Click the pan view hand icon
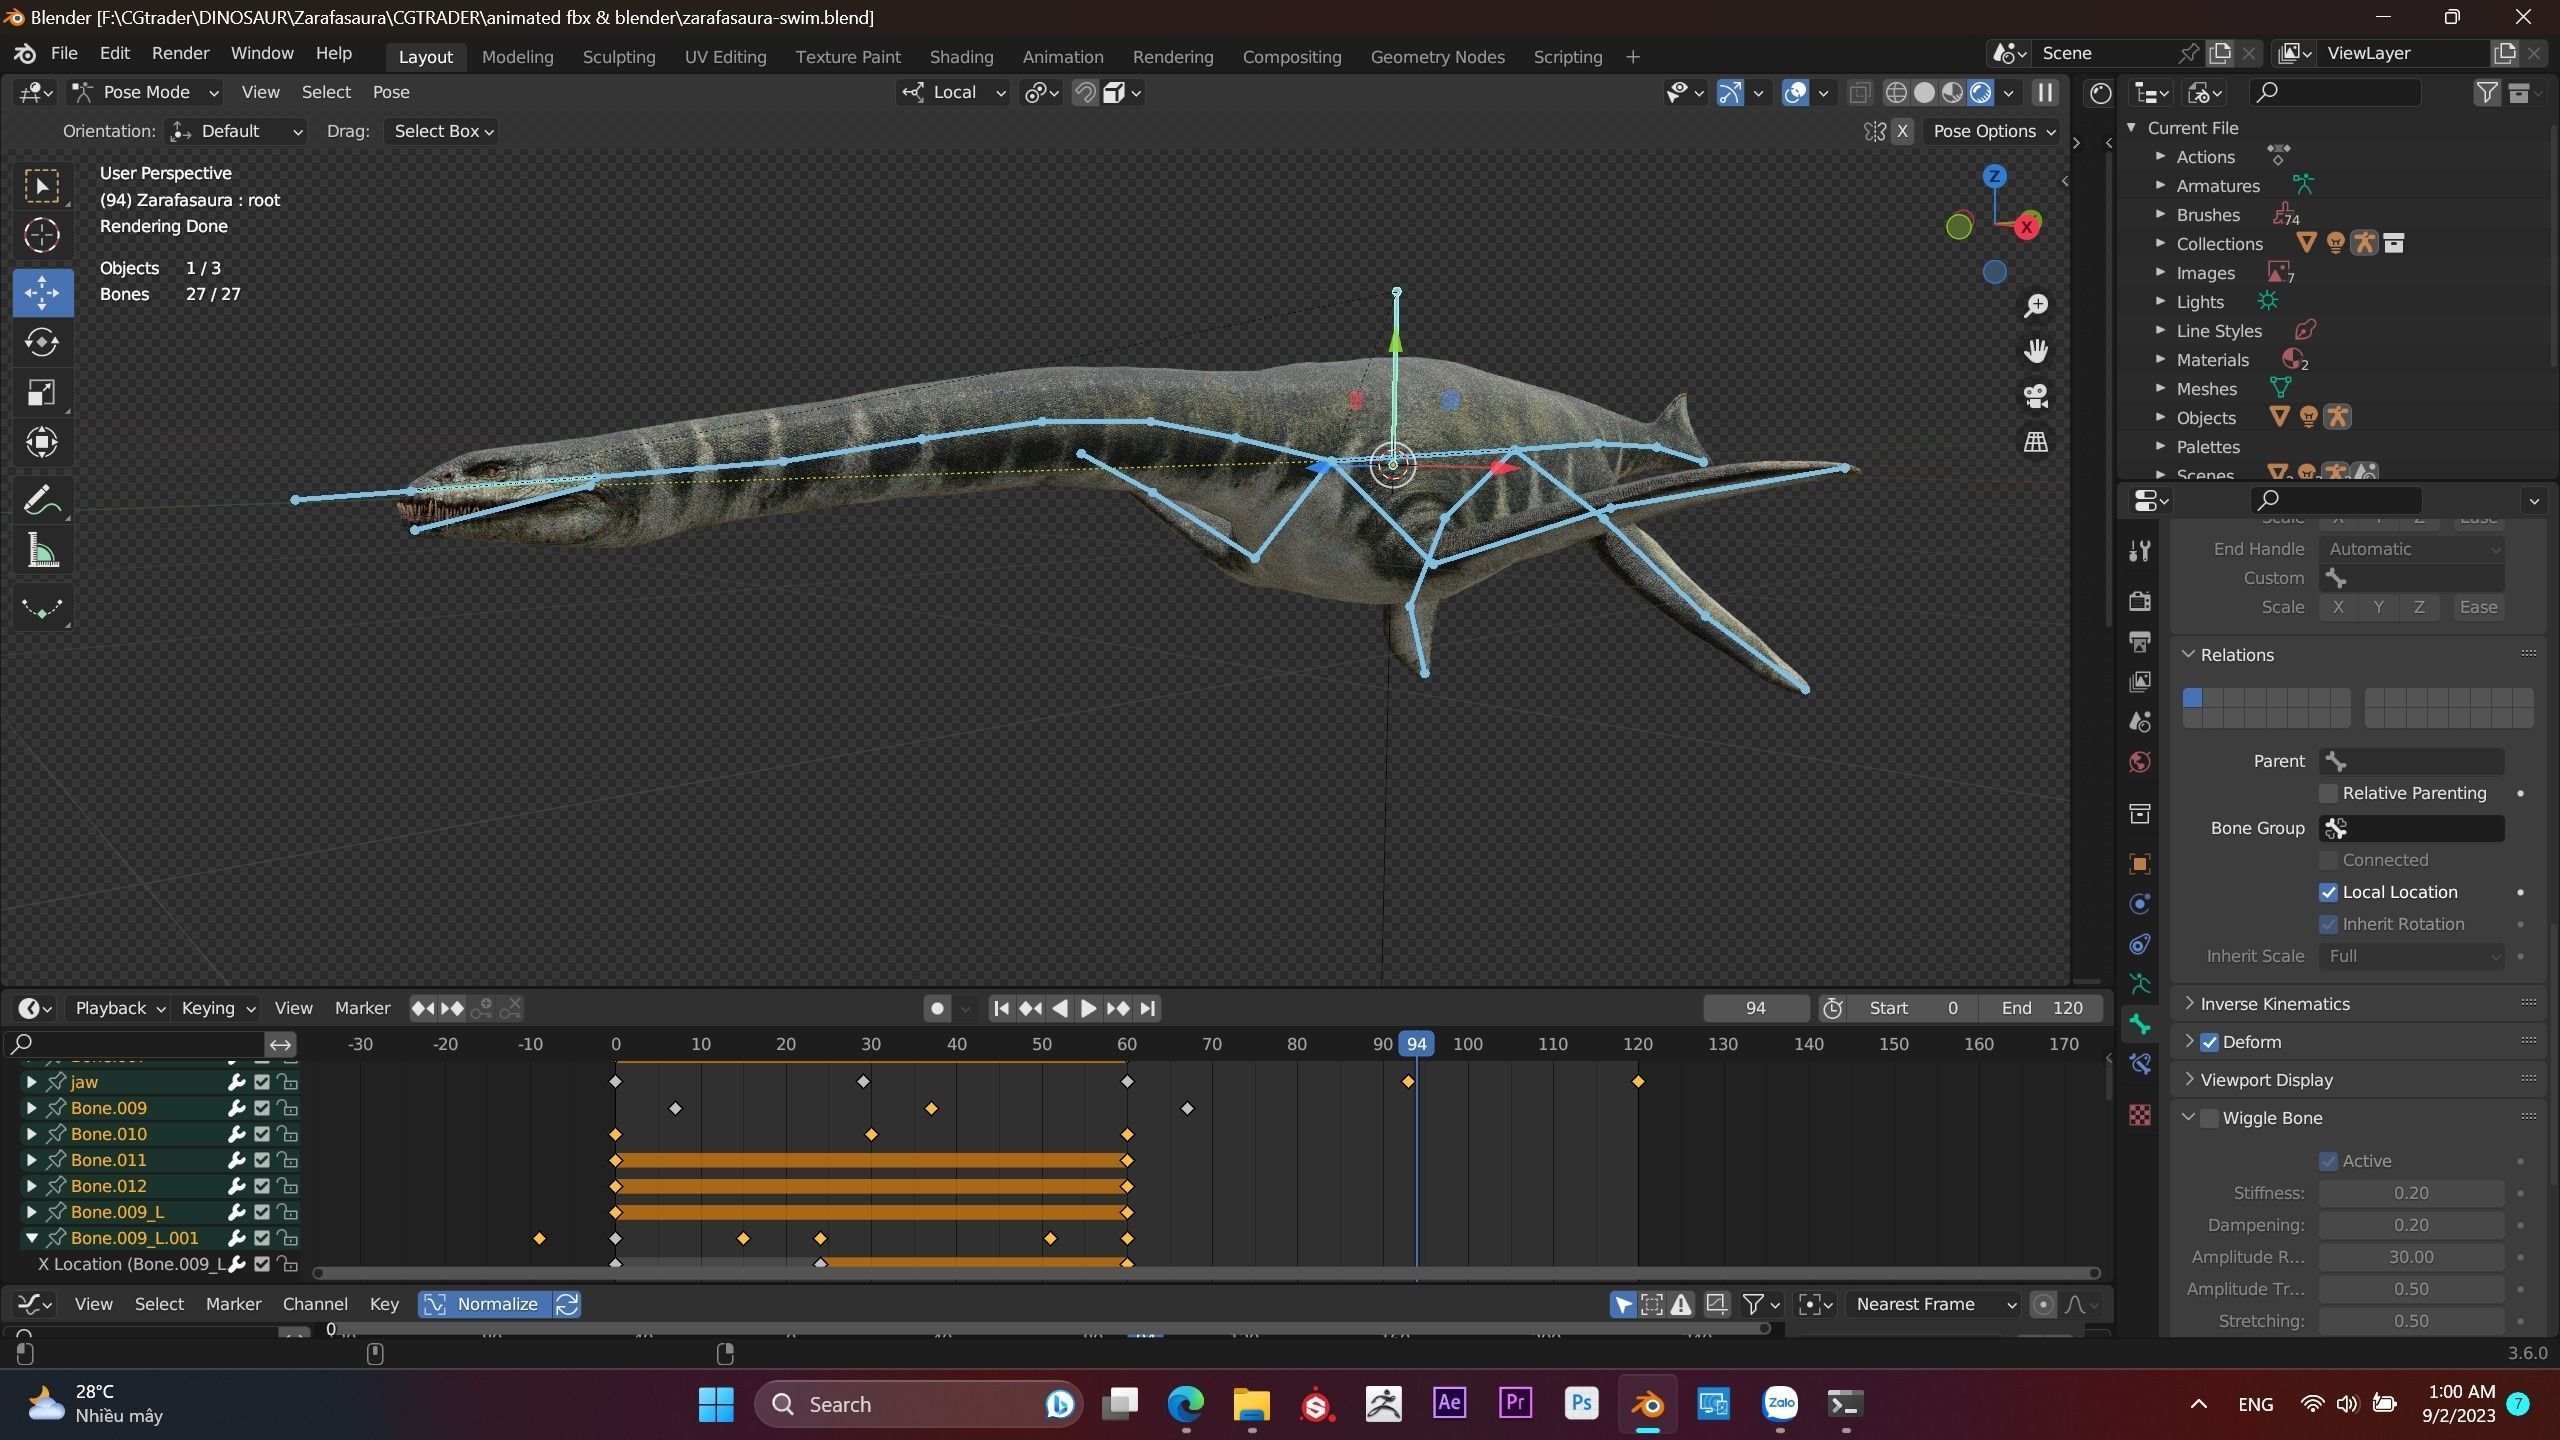The height and width of the screenshot is (1440, 2560). (x=2035, y=351)
